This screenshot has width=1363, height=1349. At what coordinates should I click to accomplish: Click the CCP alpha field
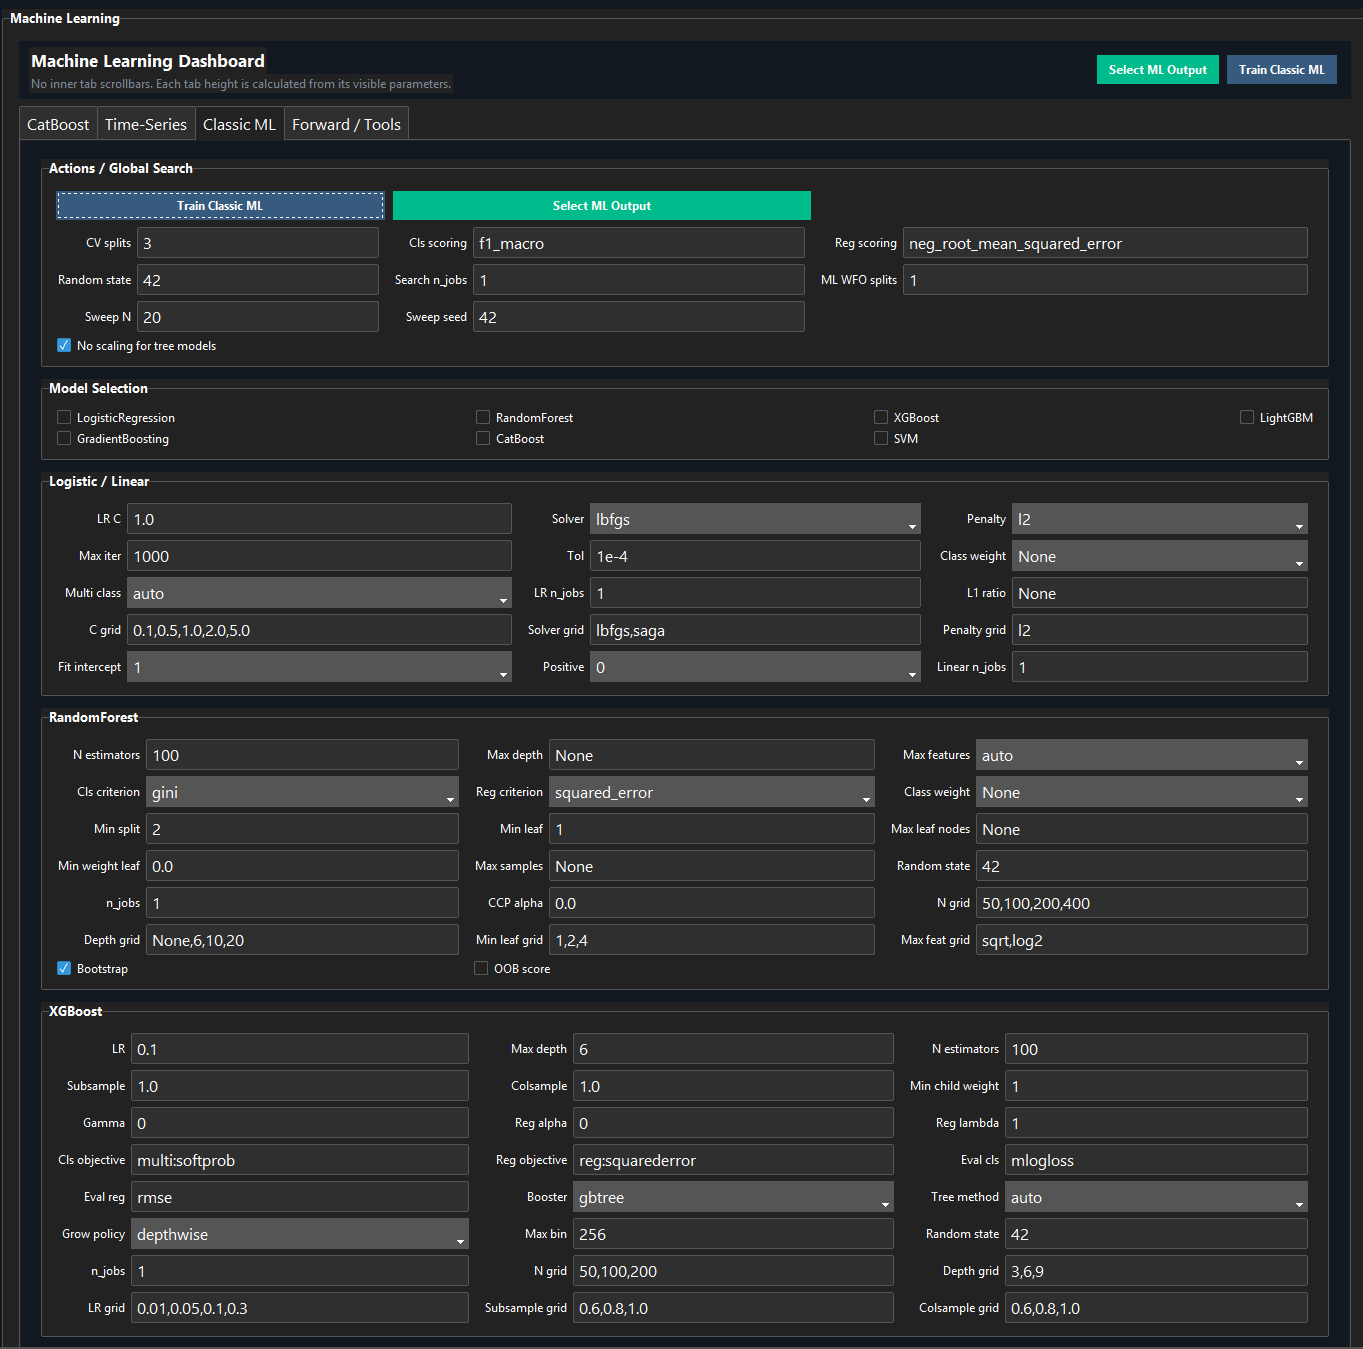coord(712,903)
